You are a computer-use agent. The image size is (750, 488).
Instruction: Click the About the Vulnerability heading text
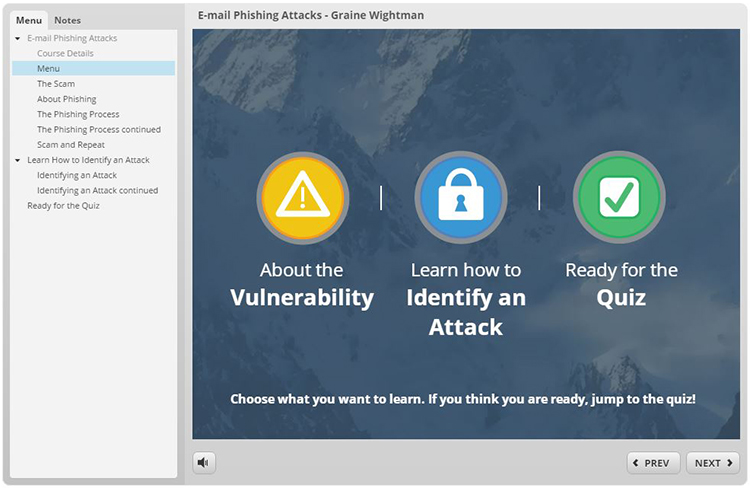[302, 285]
